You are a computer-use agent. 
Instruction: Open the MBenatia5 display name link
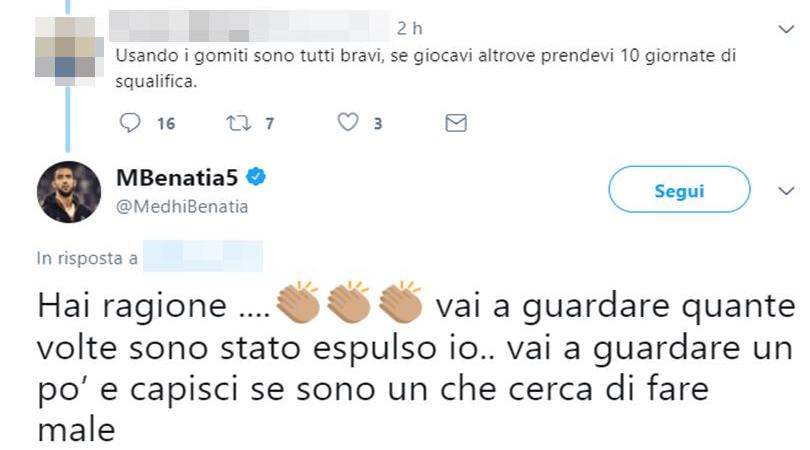coord(177,178)
